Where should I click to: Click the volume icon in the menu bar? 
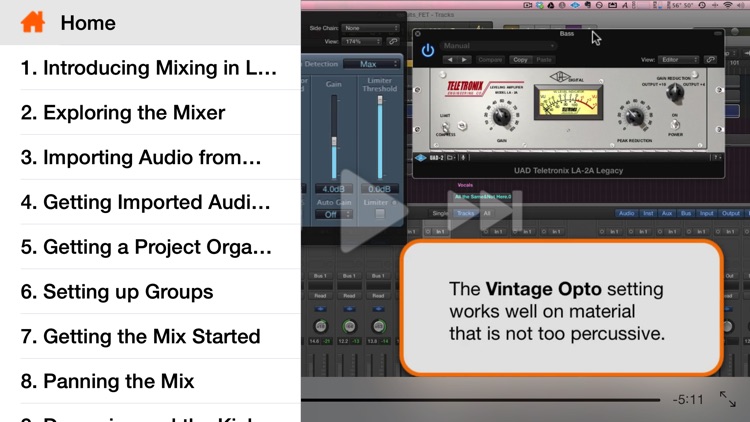pos(741,5)
